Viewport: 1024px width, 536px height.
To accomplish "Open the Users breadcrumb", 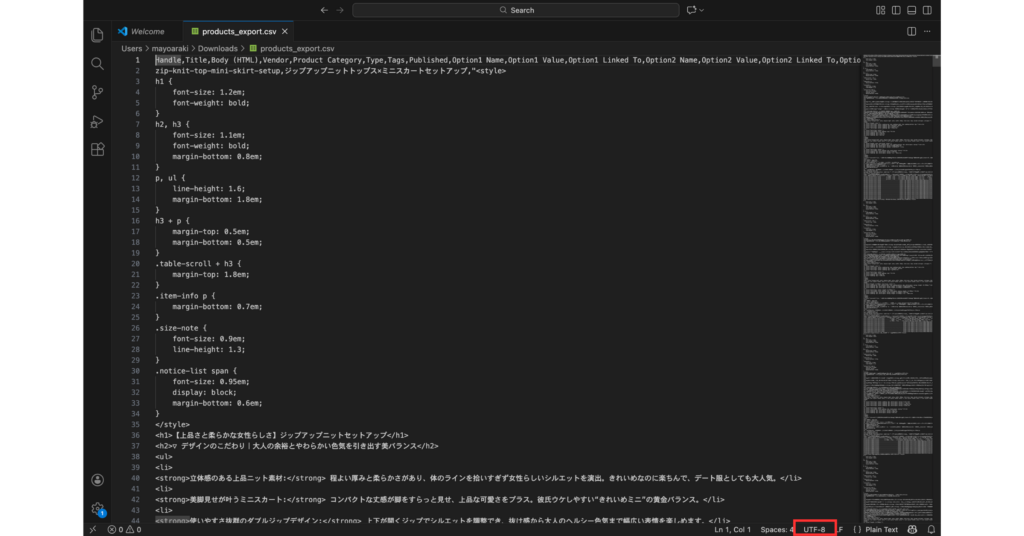I will point(131,48).
